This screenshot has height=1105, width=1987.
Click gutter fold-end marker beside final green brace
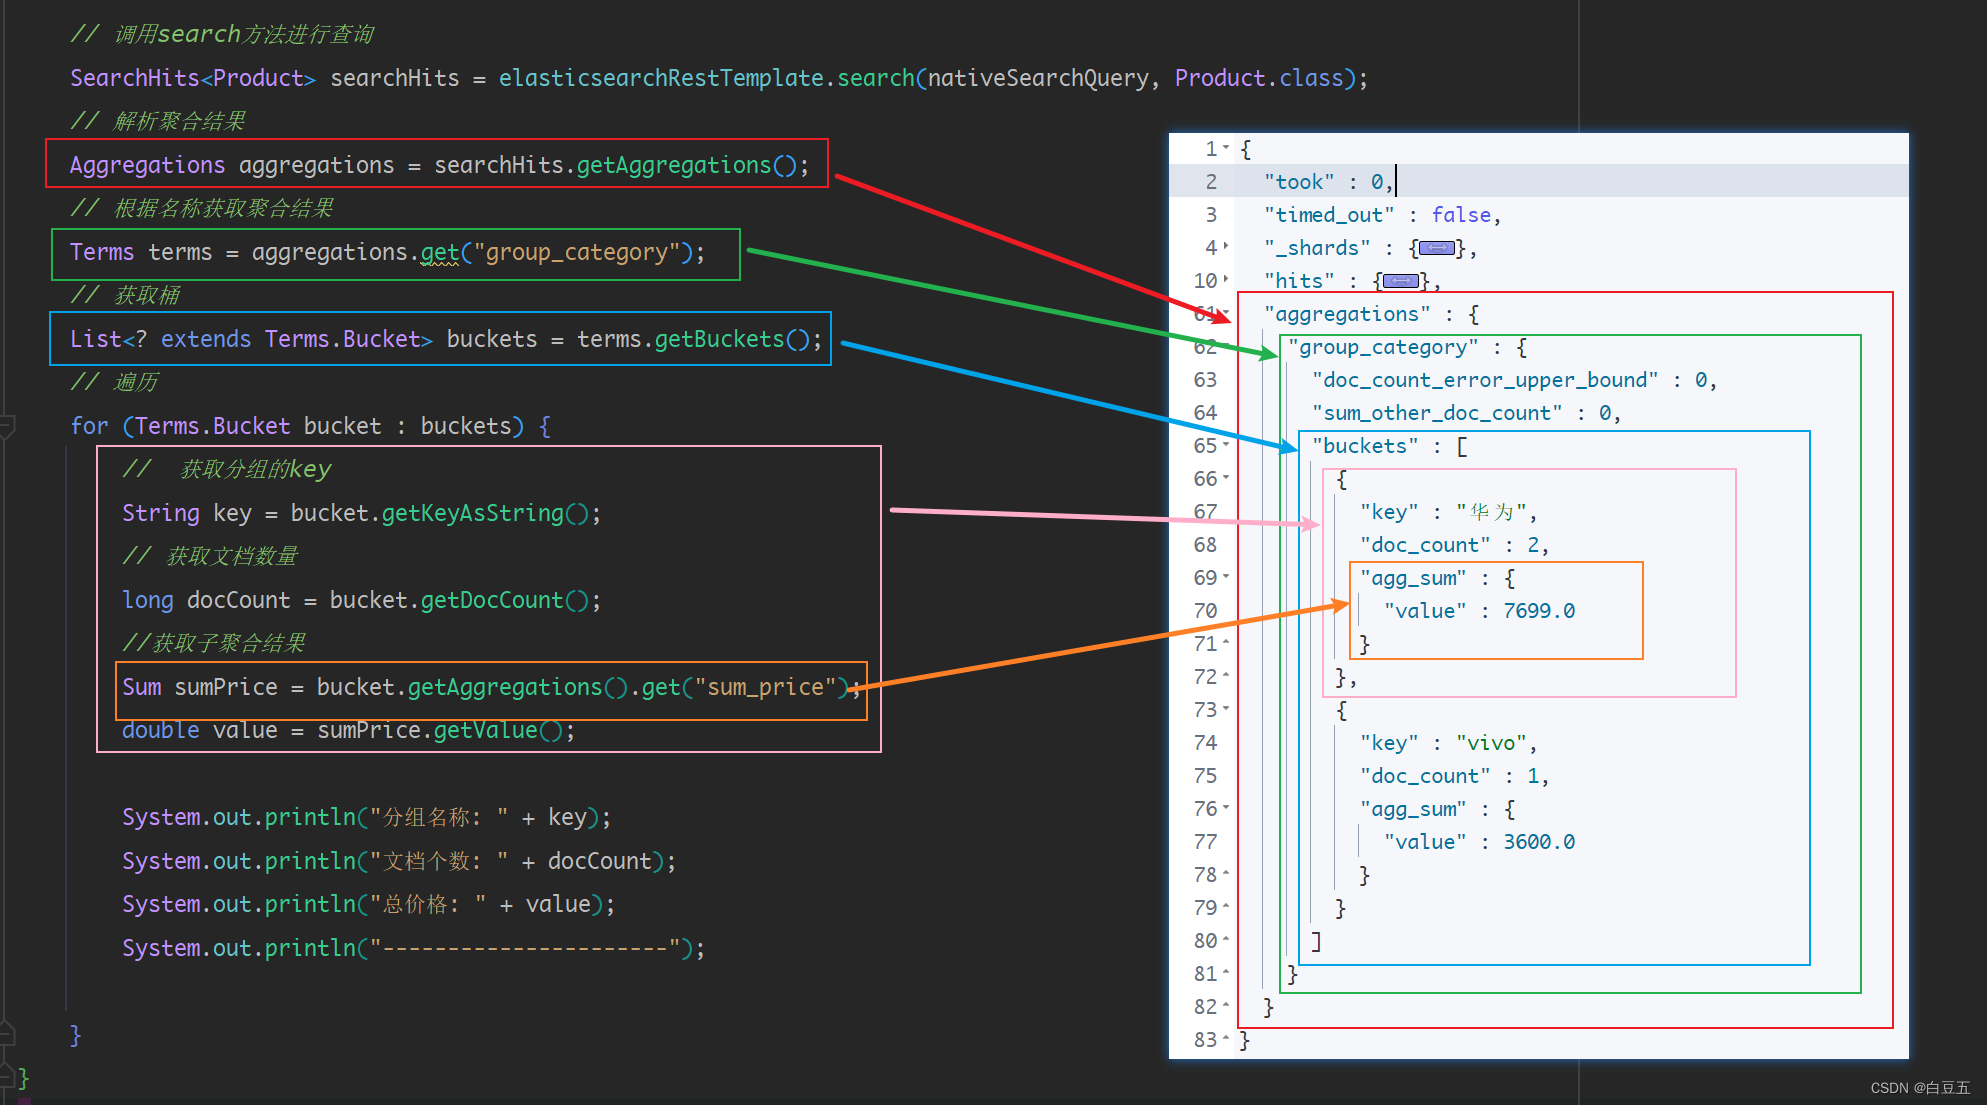[x=6, y=1077]
